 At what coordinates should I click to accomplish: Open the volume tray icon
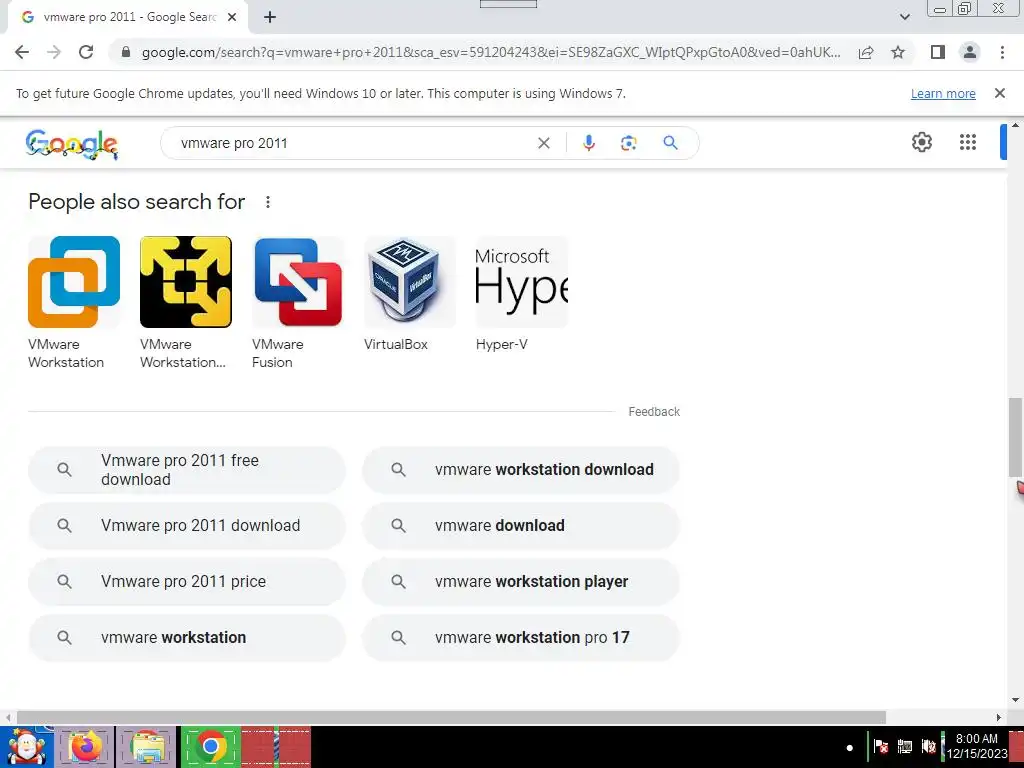click(929, 746)
